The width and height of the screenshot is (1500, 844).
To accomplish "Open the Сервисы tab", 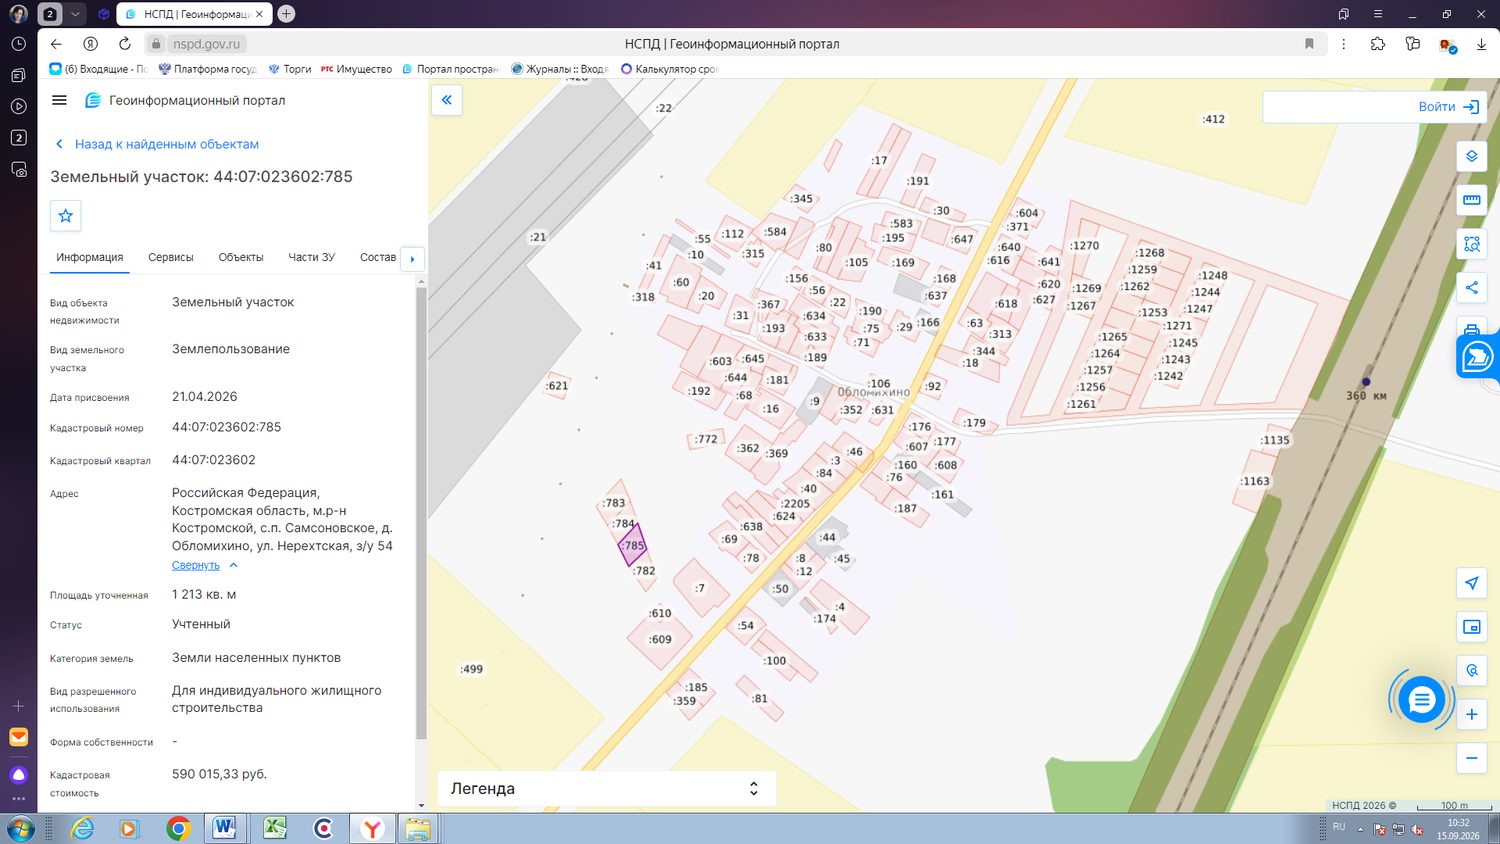I will pos(171,258).
